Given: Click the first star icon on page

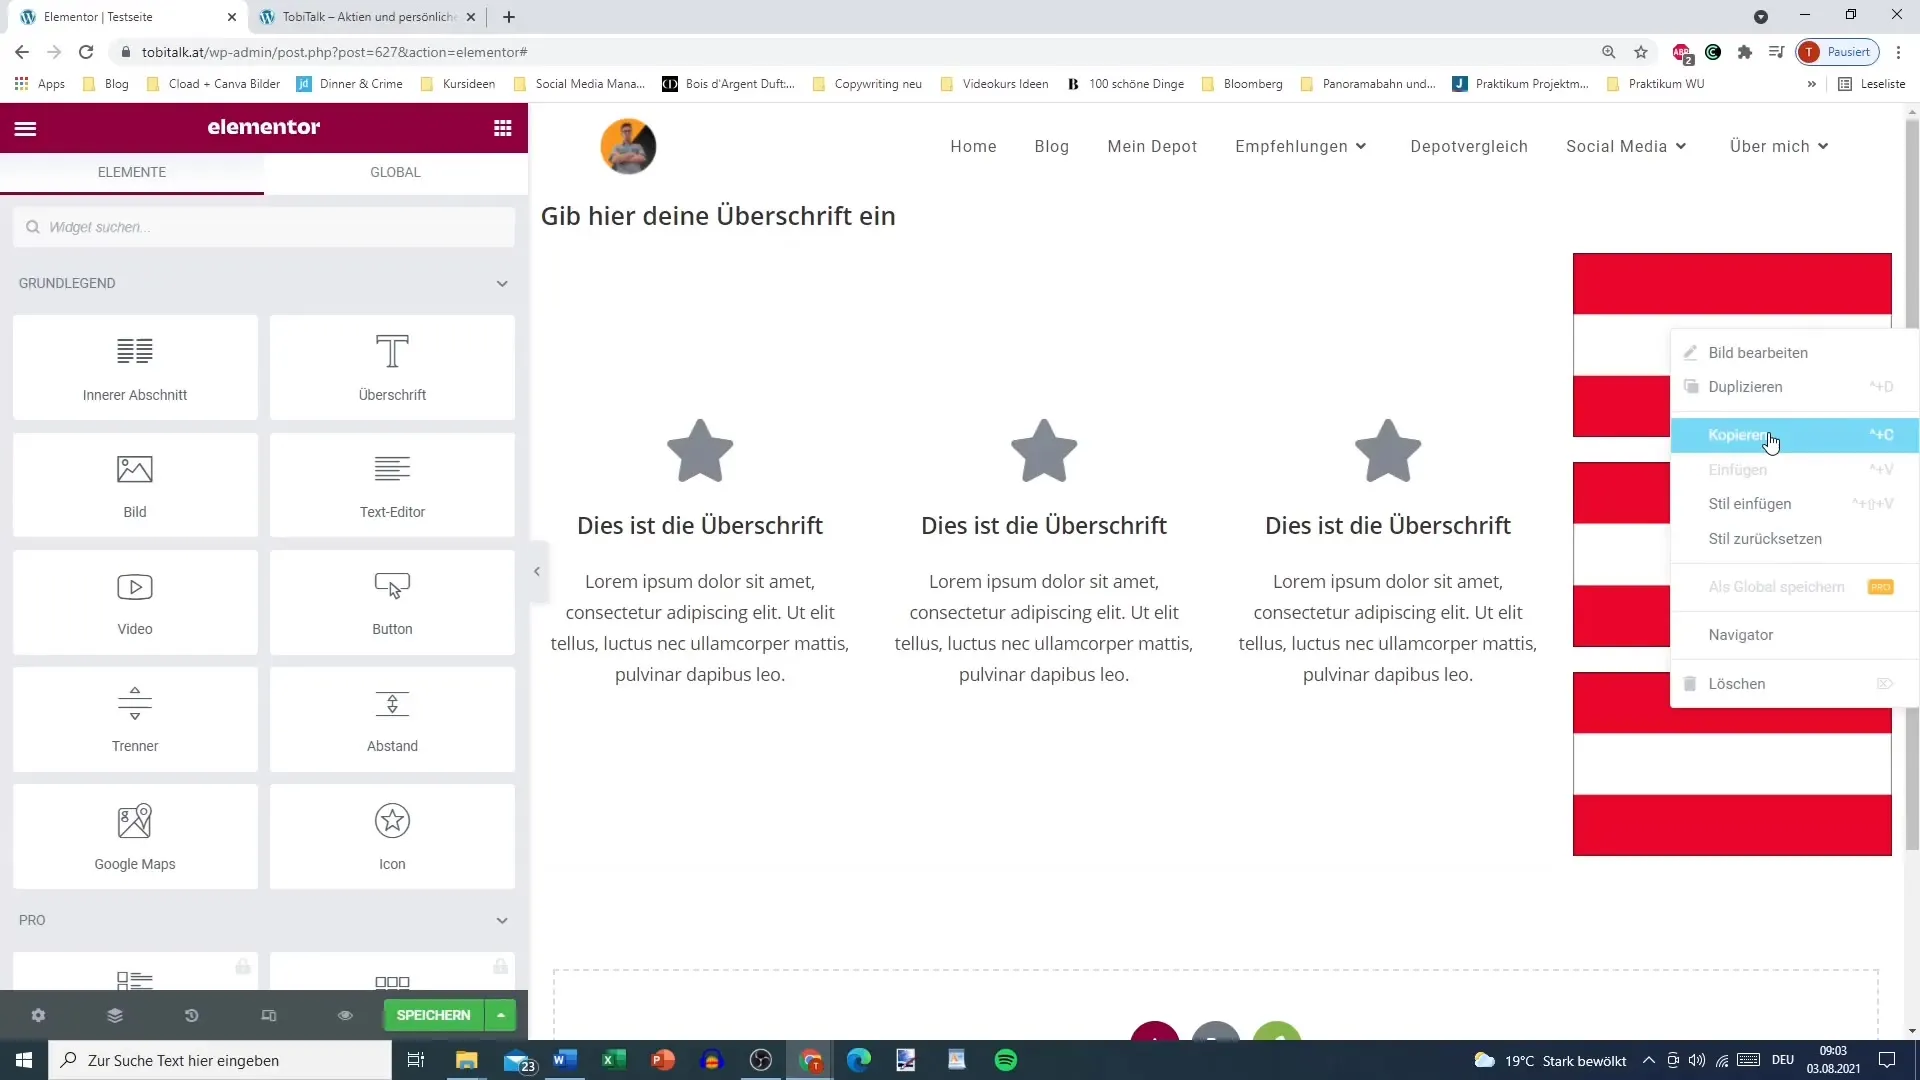Looking at the screenshot, I should 700,451.
